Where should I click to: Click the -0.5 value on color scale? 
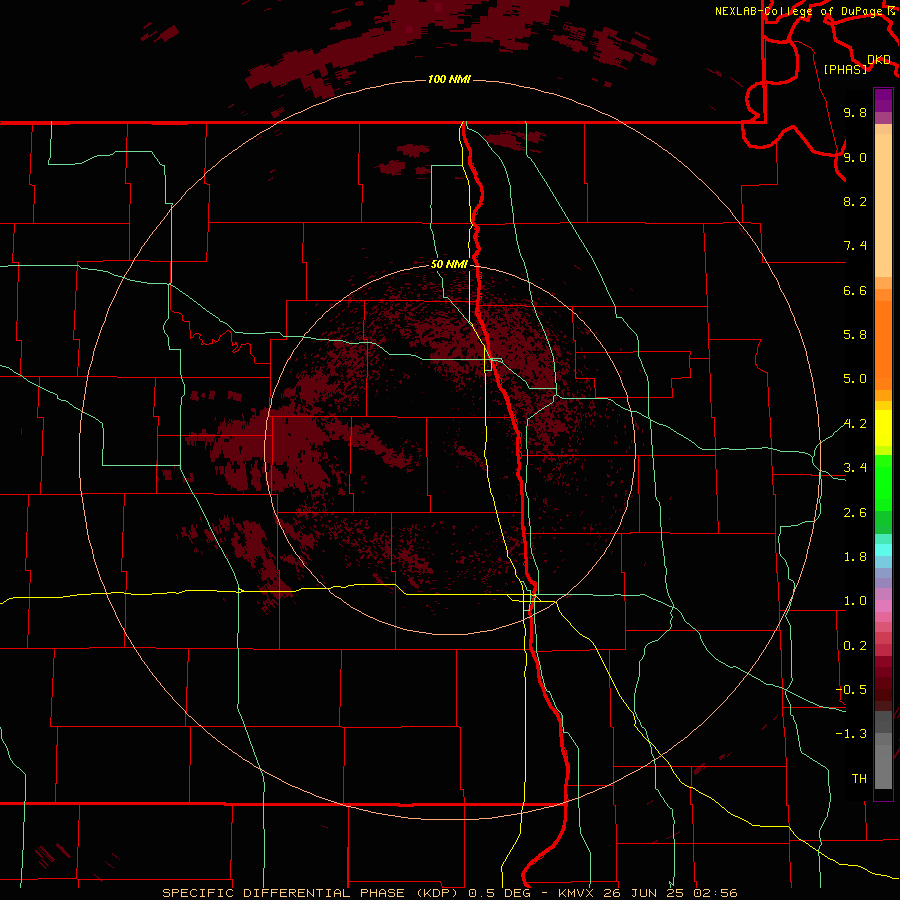[851, 690]
